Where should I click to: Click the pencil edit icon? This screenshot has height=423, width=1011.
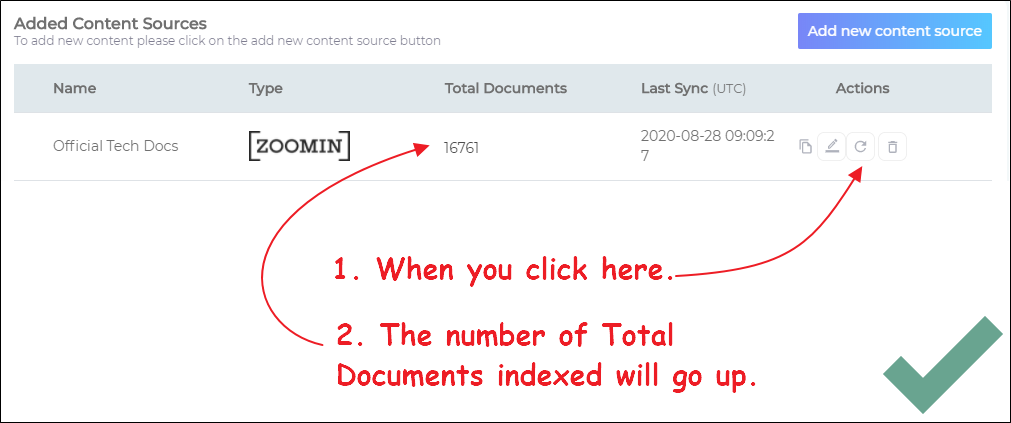tap(831, 147)
